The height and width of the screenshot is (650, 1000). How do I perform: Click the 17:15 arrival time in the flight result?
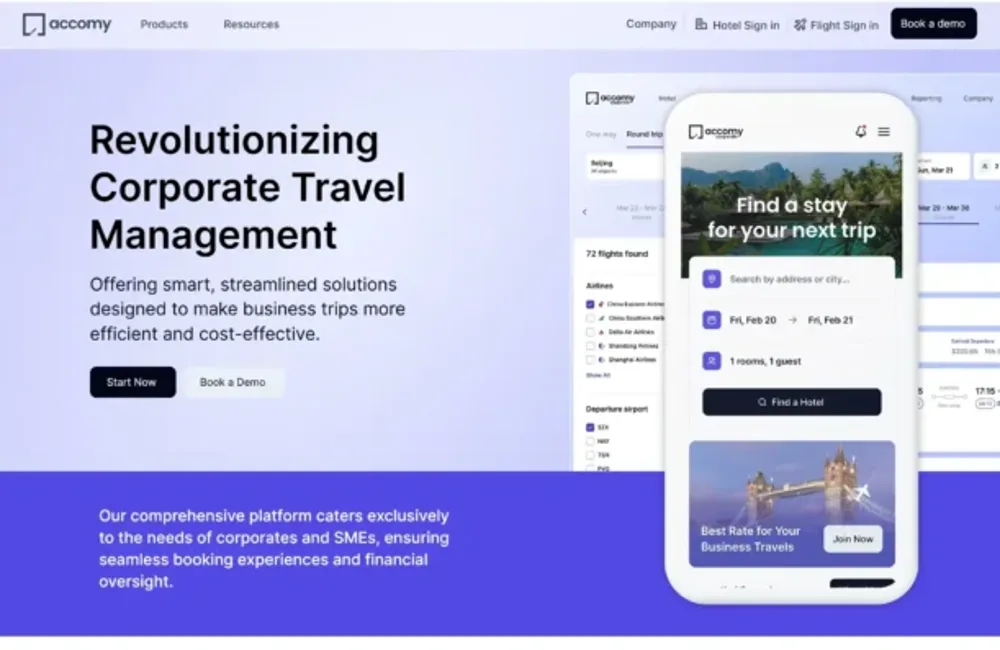(985, 391)
